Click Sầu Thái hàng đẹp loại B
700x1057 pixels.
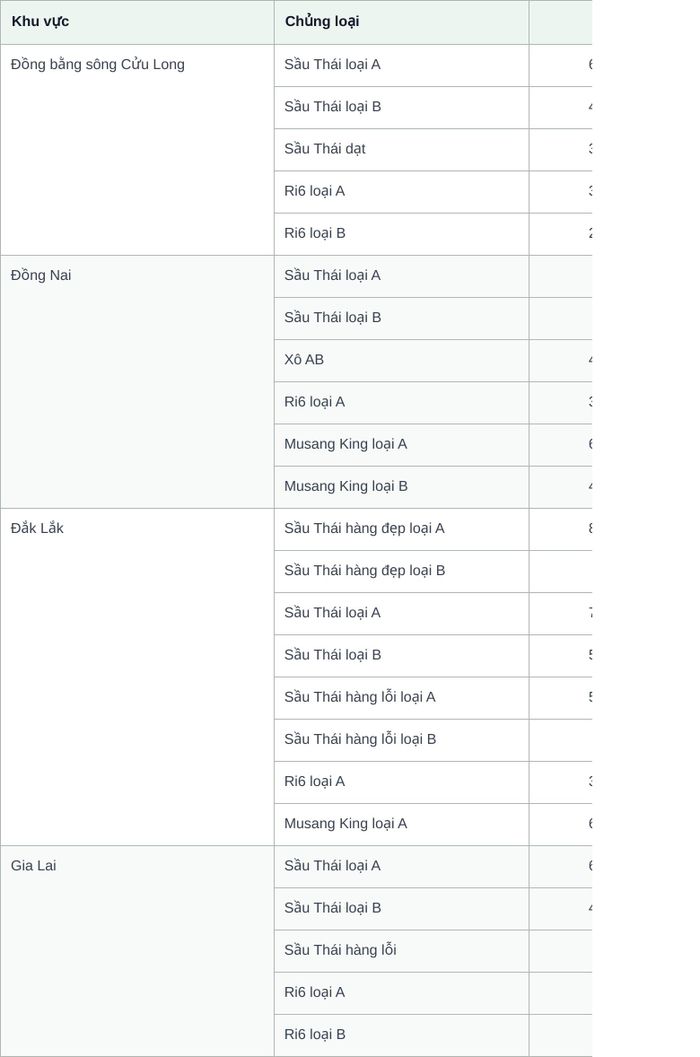401,571
